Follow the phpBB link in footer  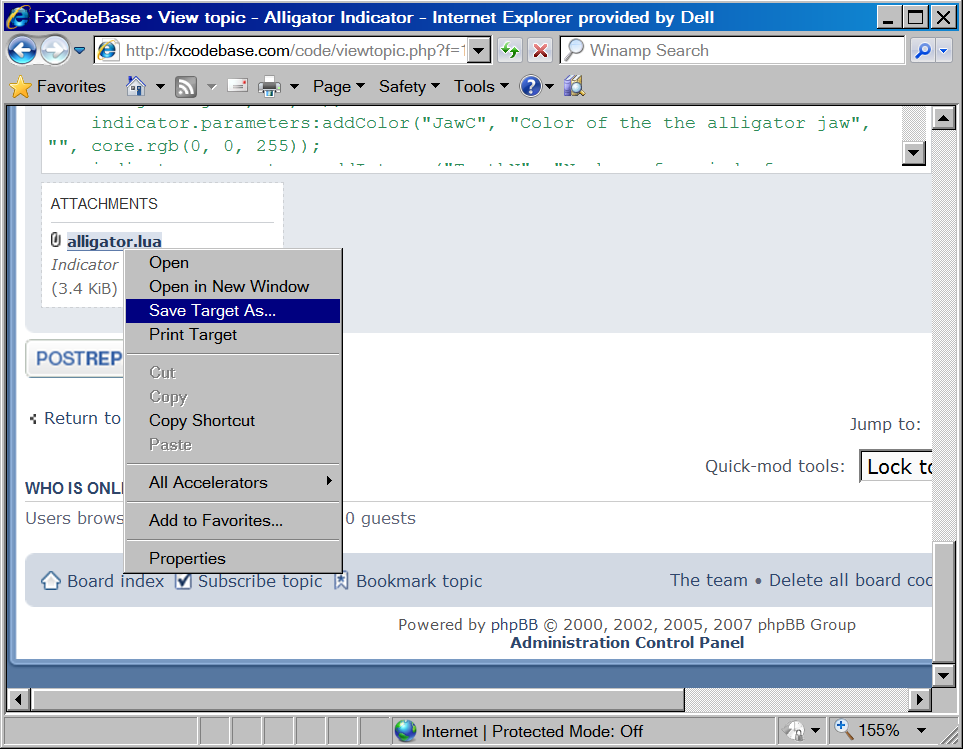(x=515, y=624)
